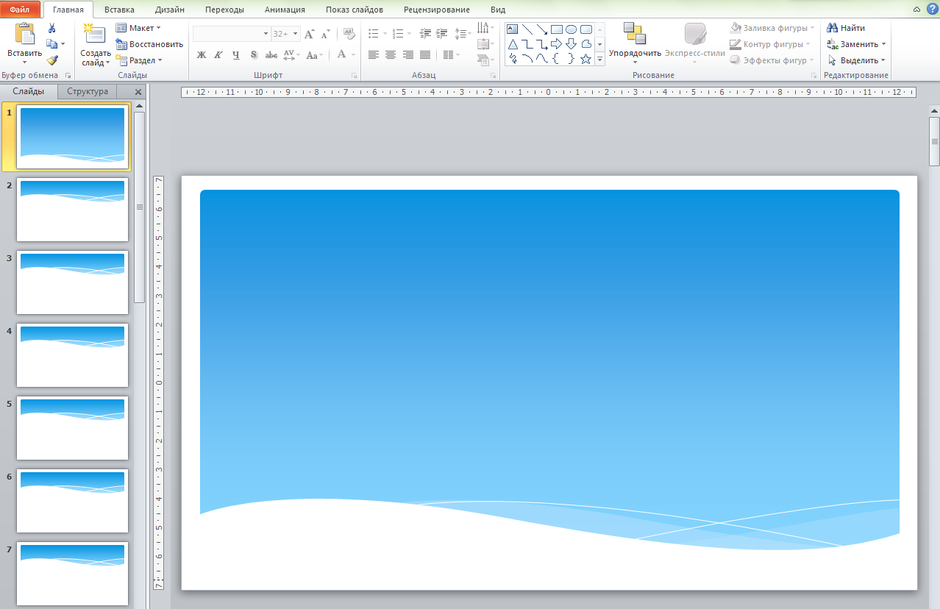Toggle align text left
Screen dimensions: 940x609
tap(373, 55)
